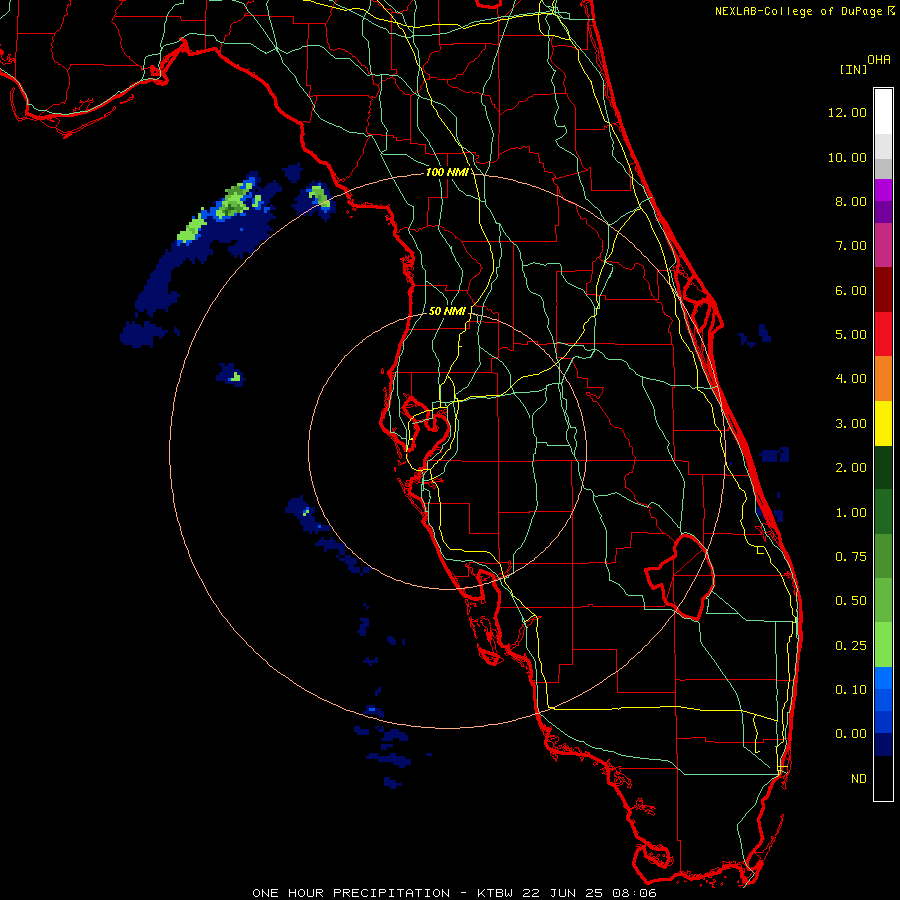Click the 50 NMI range ring label

pos(447,311)
